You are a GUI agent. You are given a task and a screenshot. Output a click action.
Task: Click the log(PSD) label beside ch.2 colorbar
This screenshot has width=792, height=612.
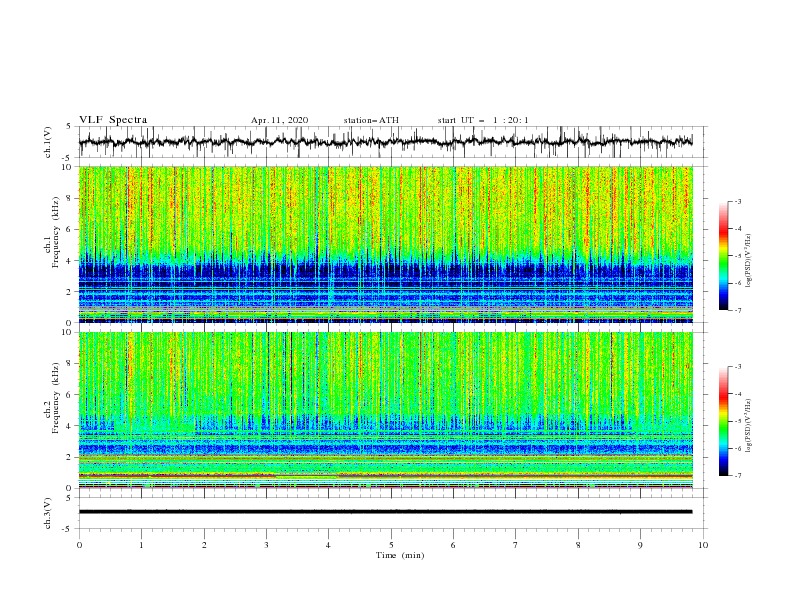[749, 425]
